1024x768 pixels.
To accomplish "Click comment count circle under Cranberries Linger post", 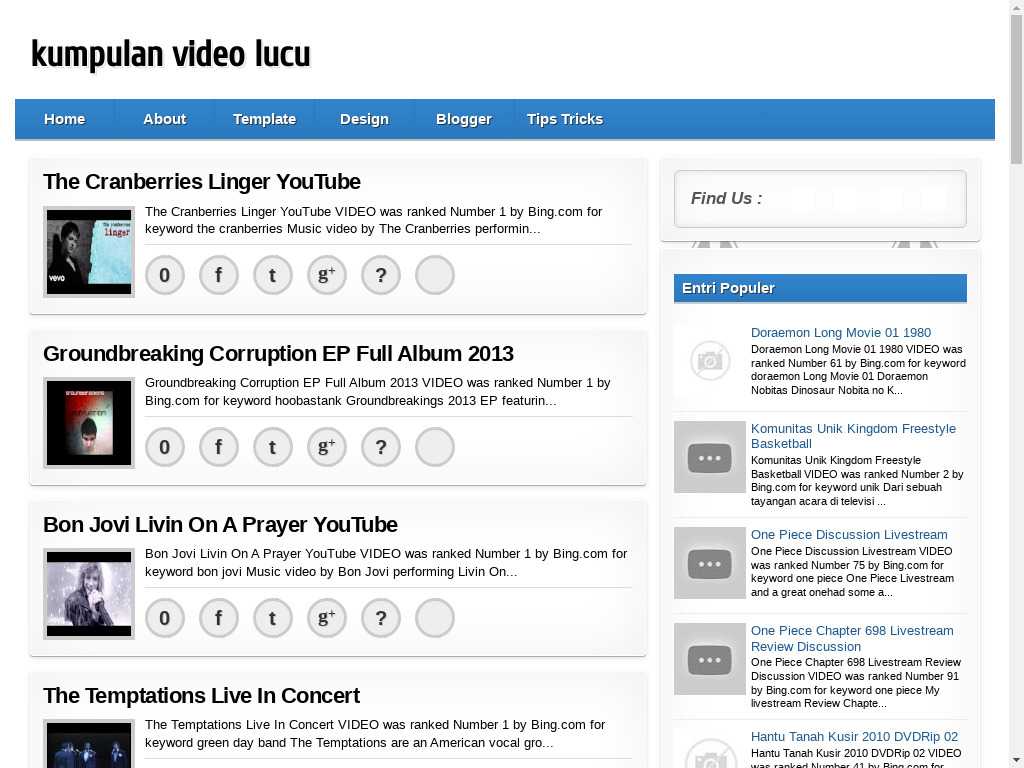I will pos(165,275).
